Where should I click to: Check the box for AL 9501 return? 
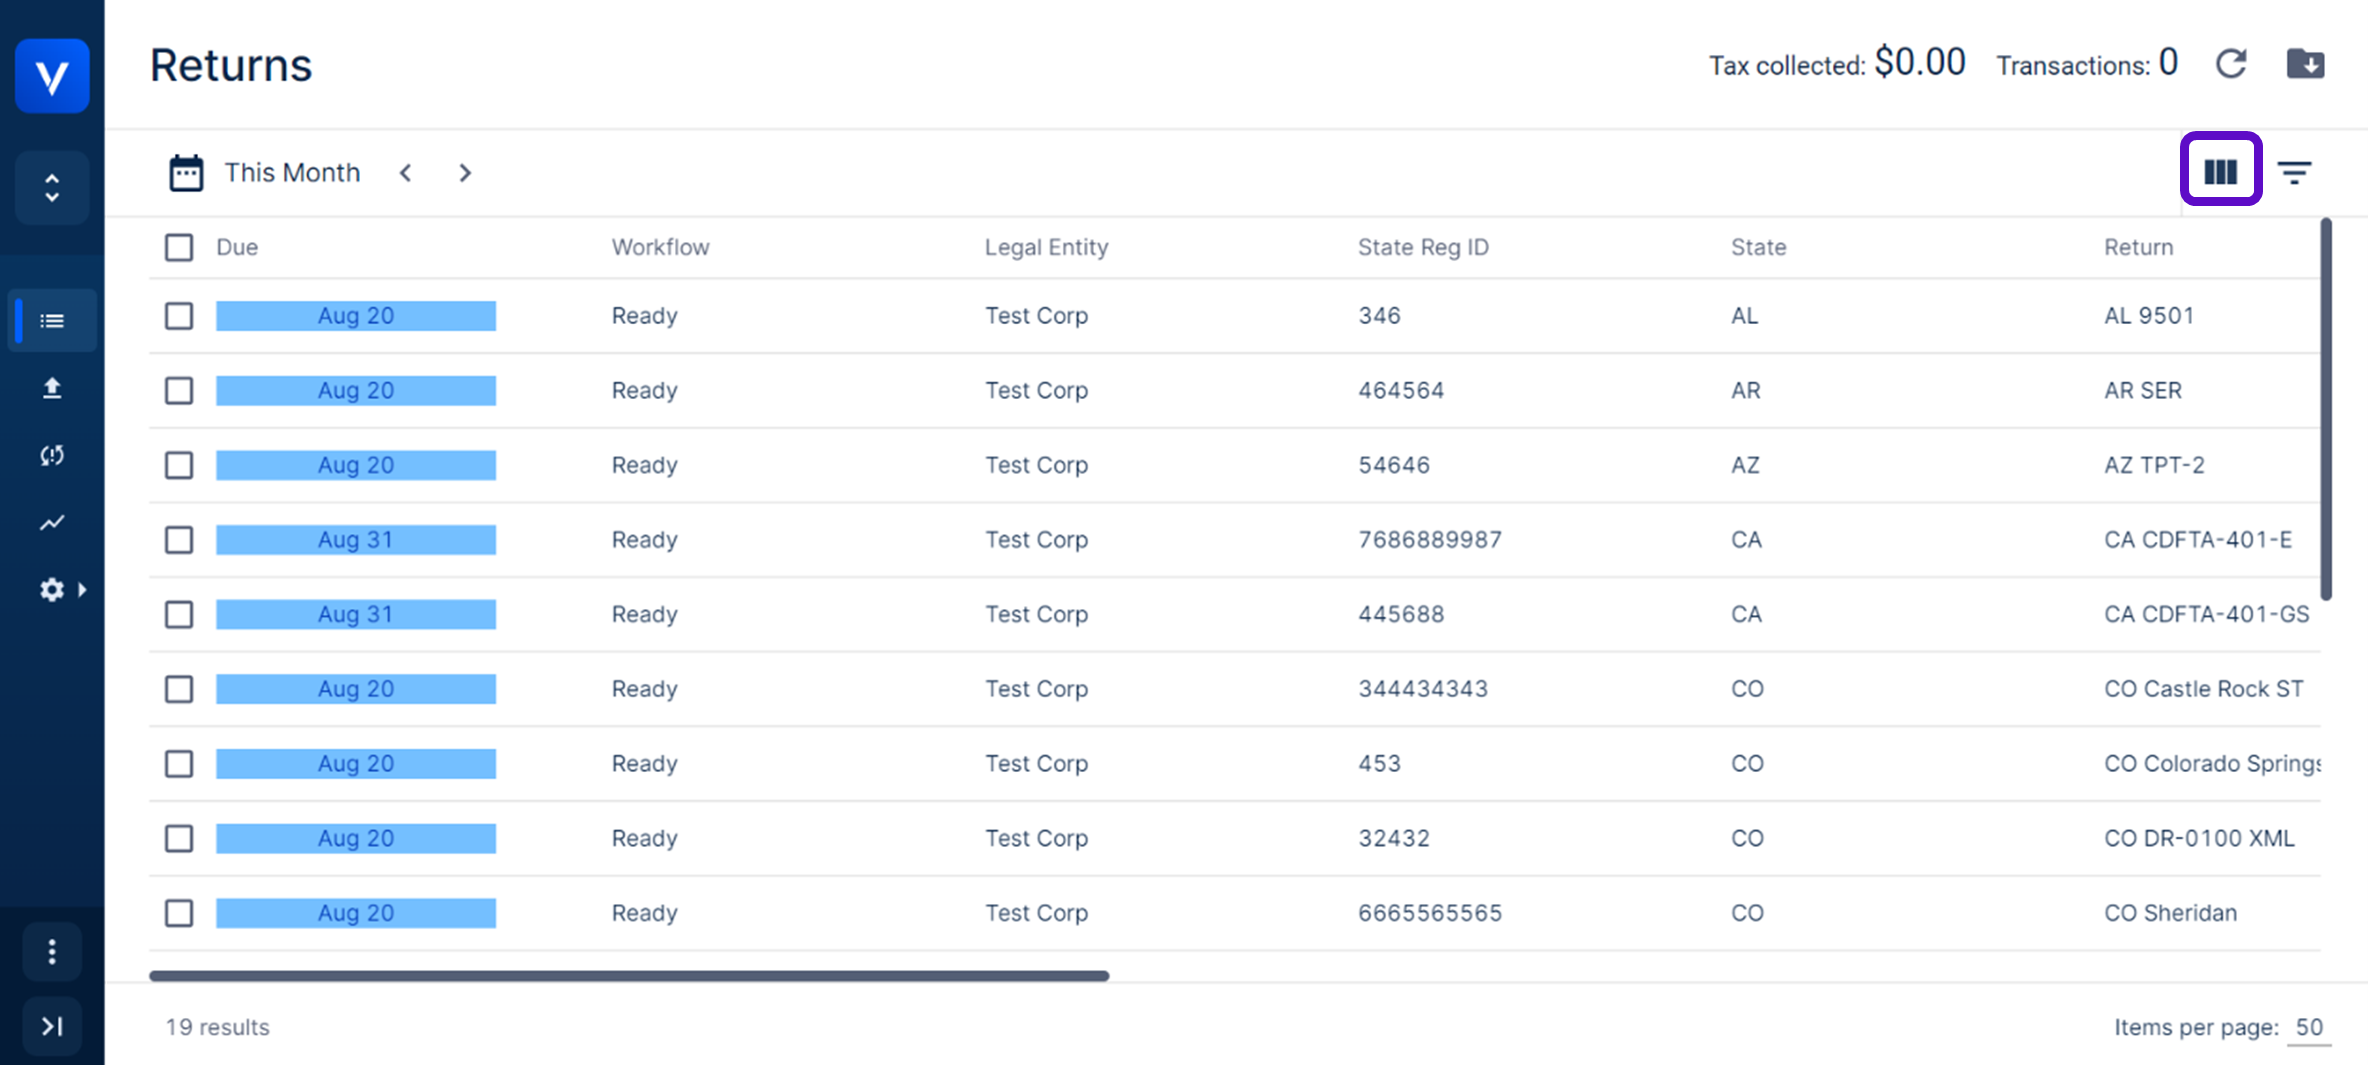tap(179, 316)
